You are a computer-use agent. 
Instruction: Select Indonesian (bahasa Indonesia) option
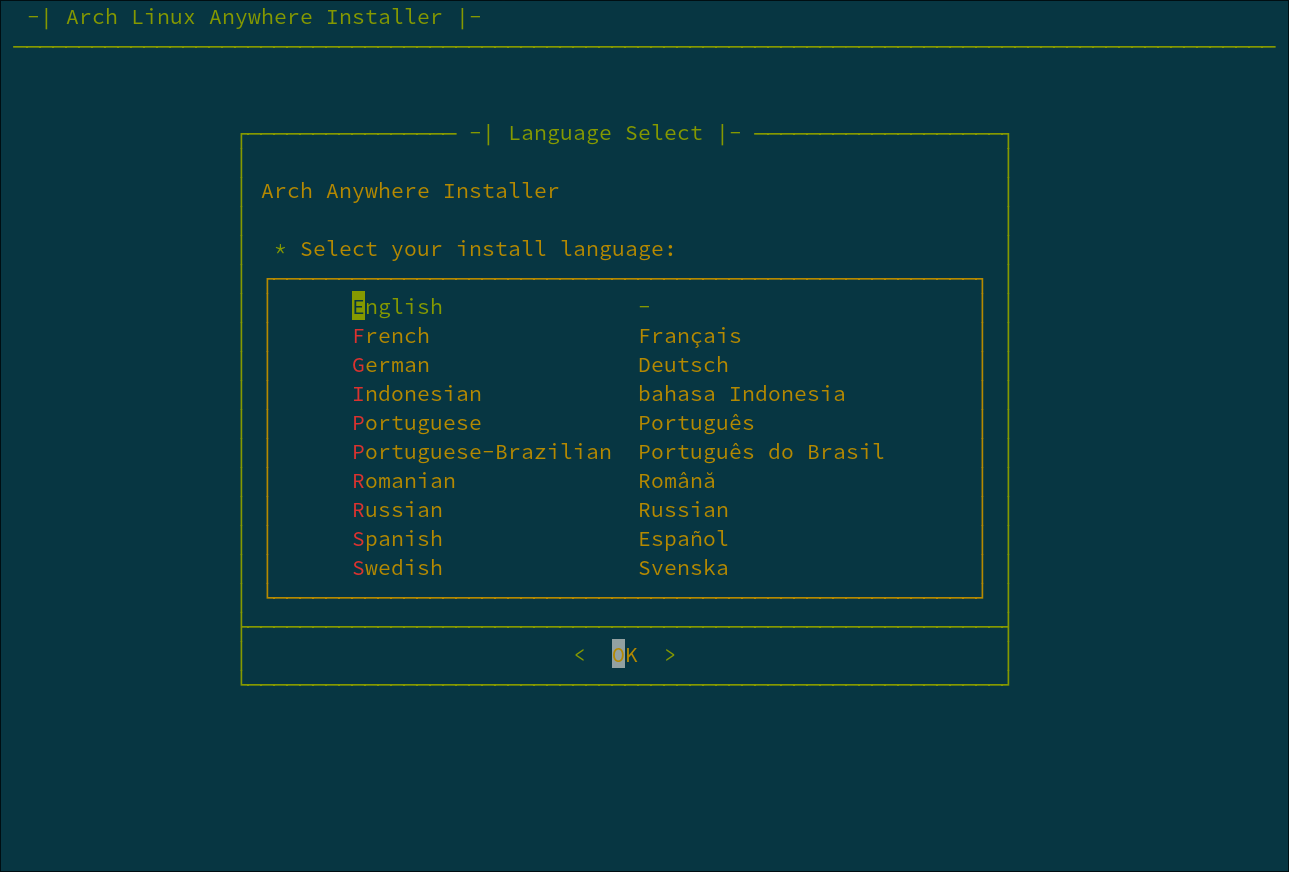click(416, 393)
